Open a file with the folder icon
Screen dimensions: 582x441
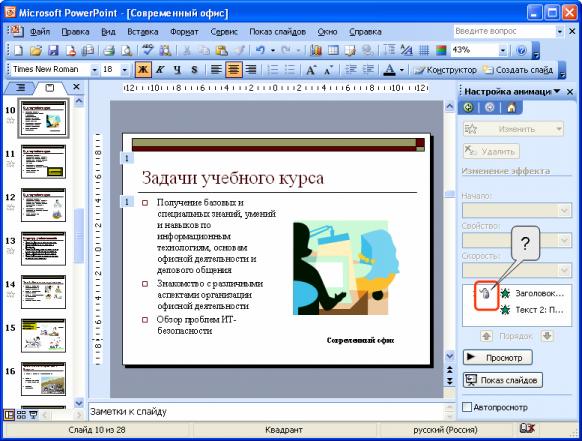pos(36,50)
